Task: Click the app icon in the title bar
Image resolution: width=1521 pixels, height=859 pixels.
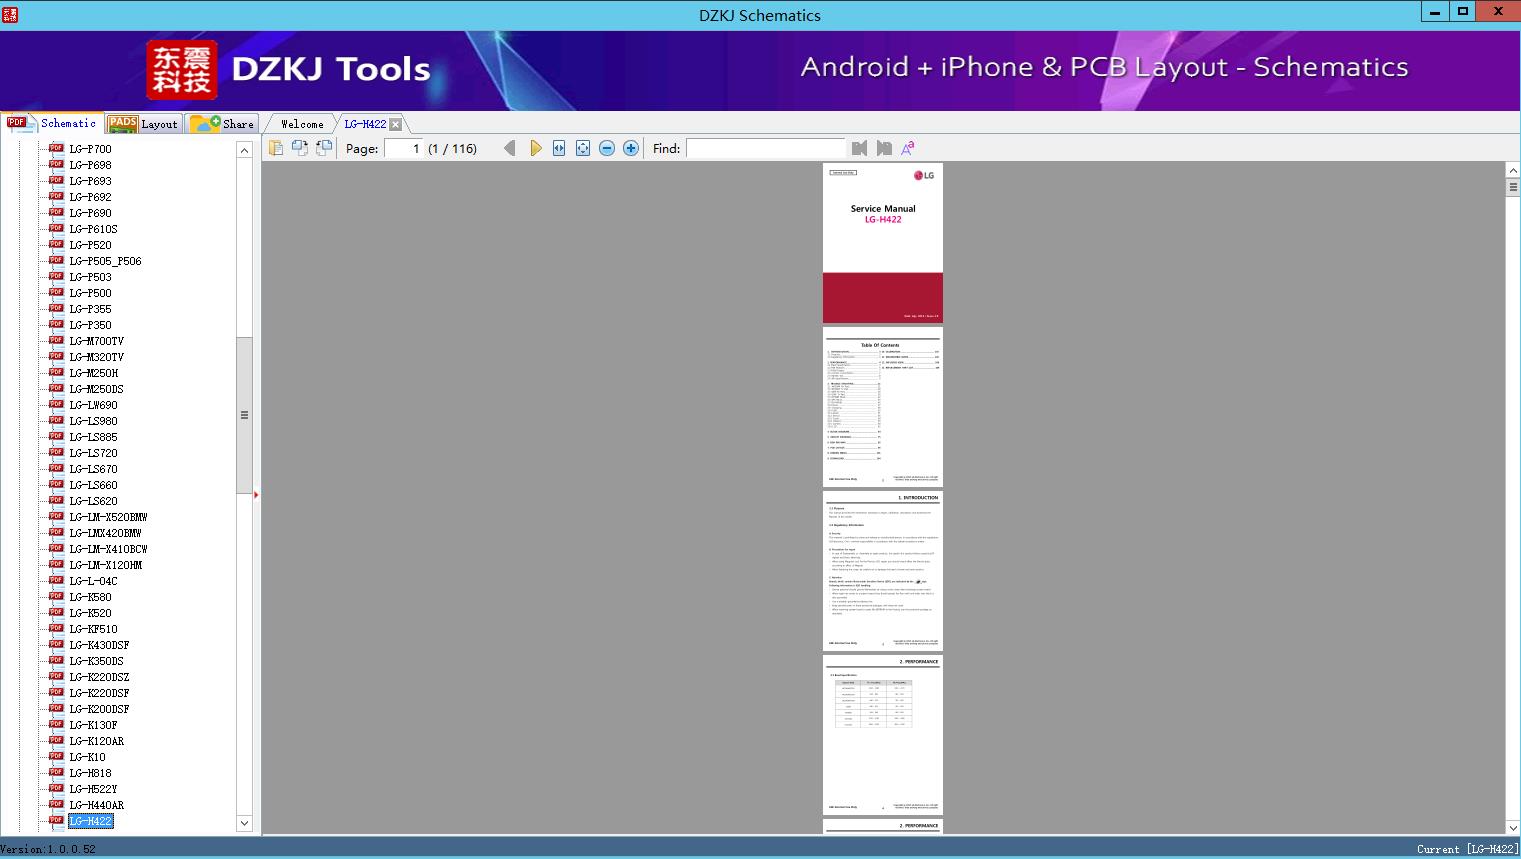Action: pos(10,14)
